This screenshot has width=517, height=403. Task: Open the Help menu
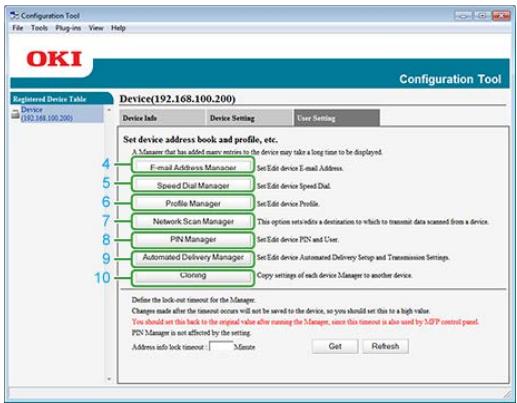point(118,28)
